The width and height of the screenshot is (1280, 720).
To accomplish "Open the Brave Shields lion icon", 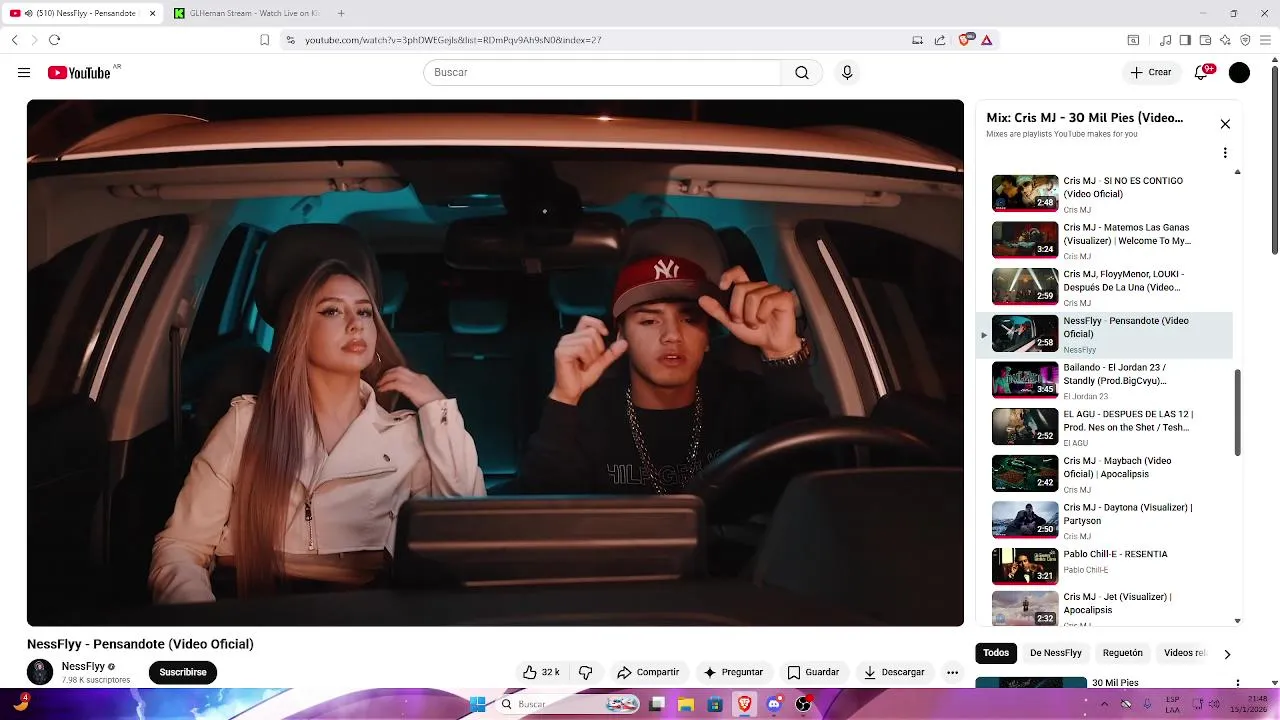I will pyautogui.click(x=965, y=40).
